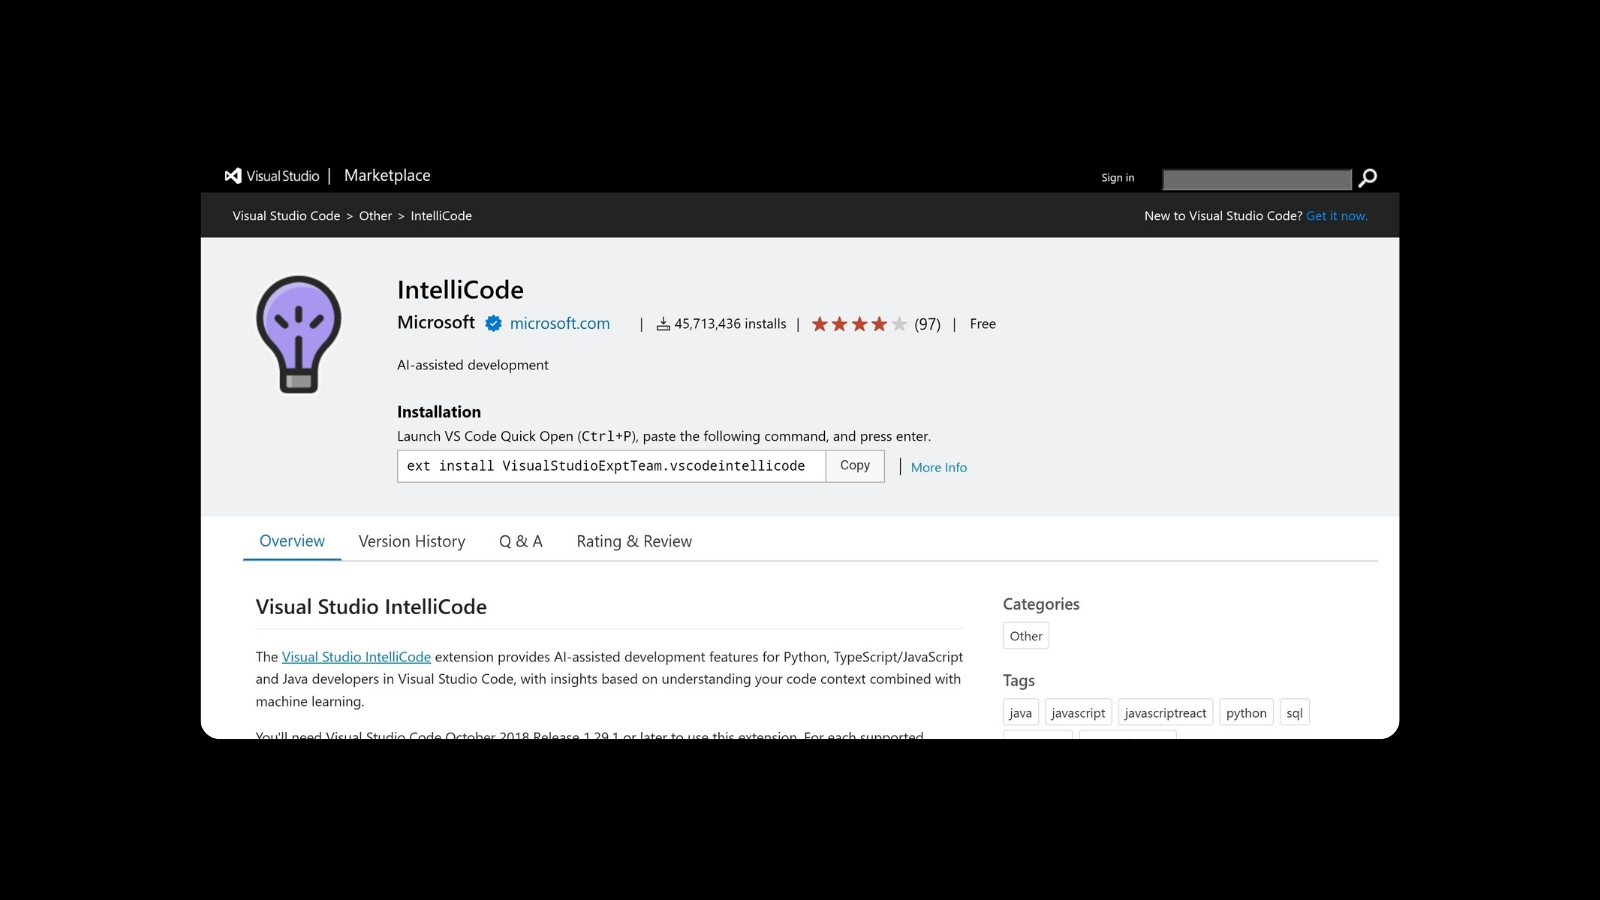Open the More Info link
This screenshot has width=1600, height=900.
[x=939, y=467]
